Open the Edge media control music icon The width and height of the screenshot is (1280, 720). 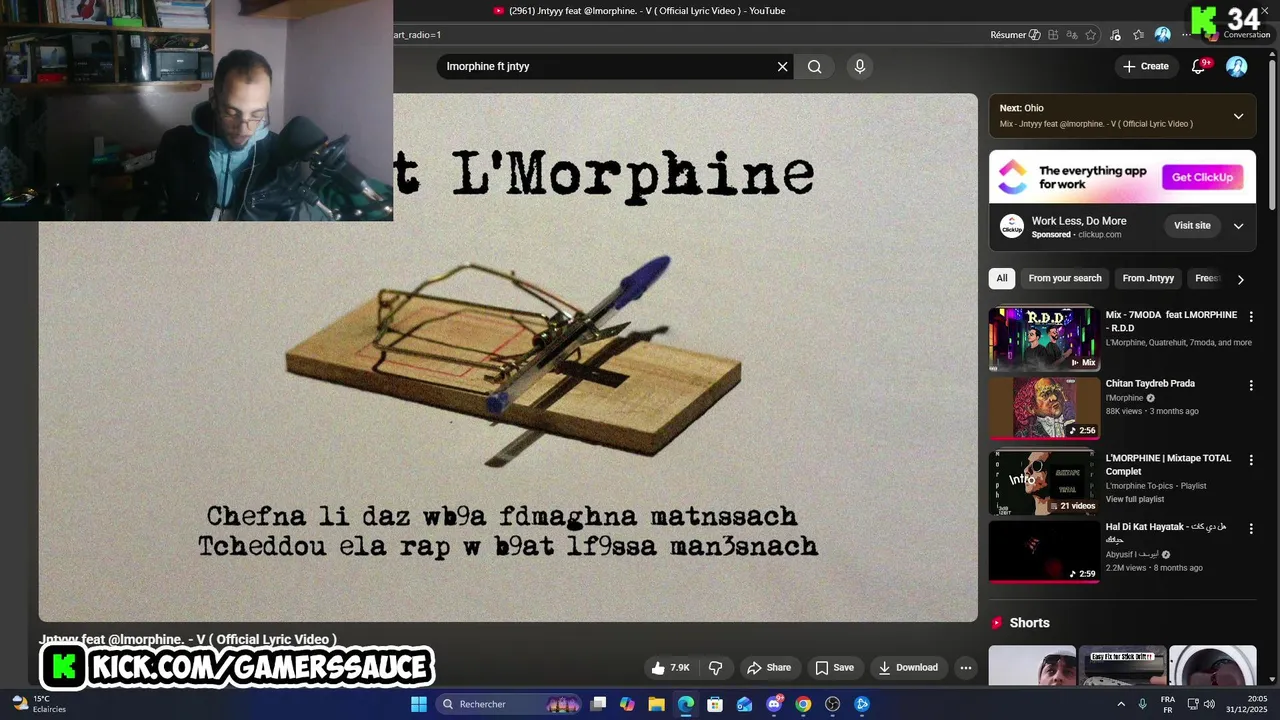click(1116, 35)
